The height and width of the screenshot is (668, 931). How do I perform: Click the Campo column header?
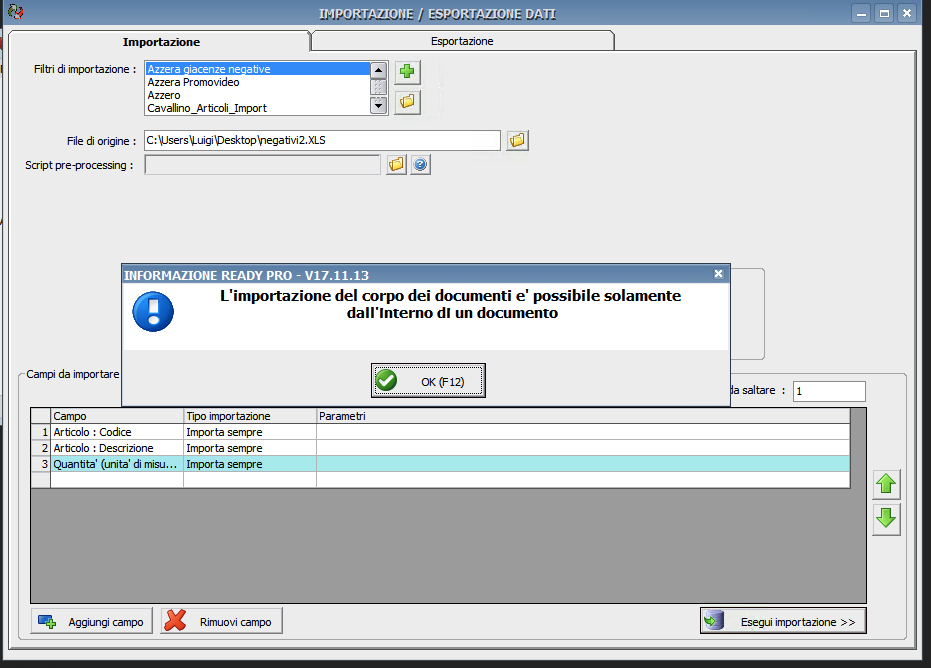[117, 416]
